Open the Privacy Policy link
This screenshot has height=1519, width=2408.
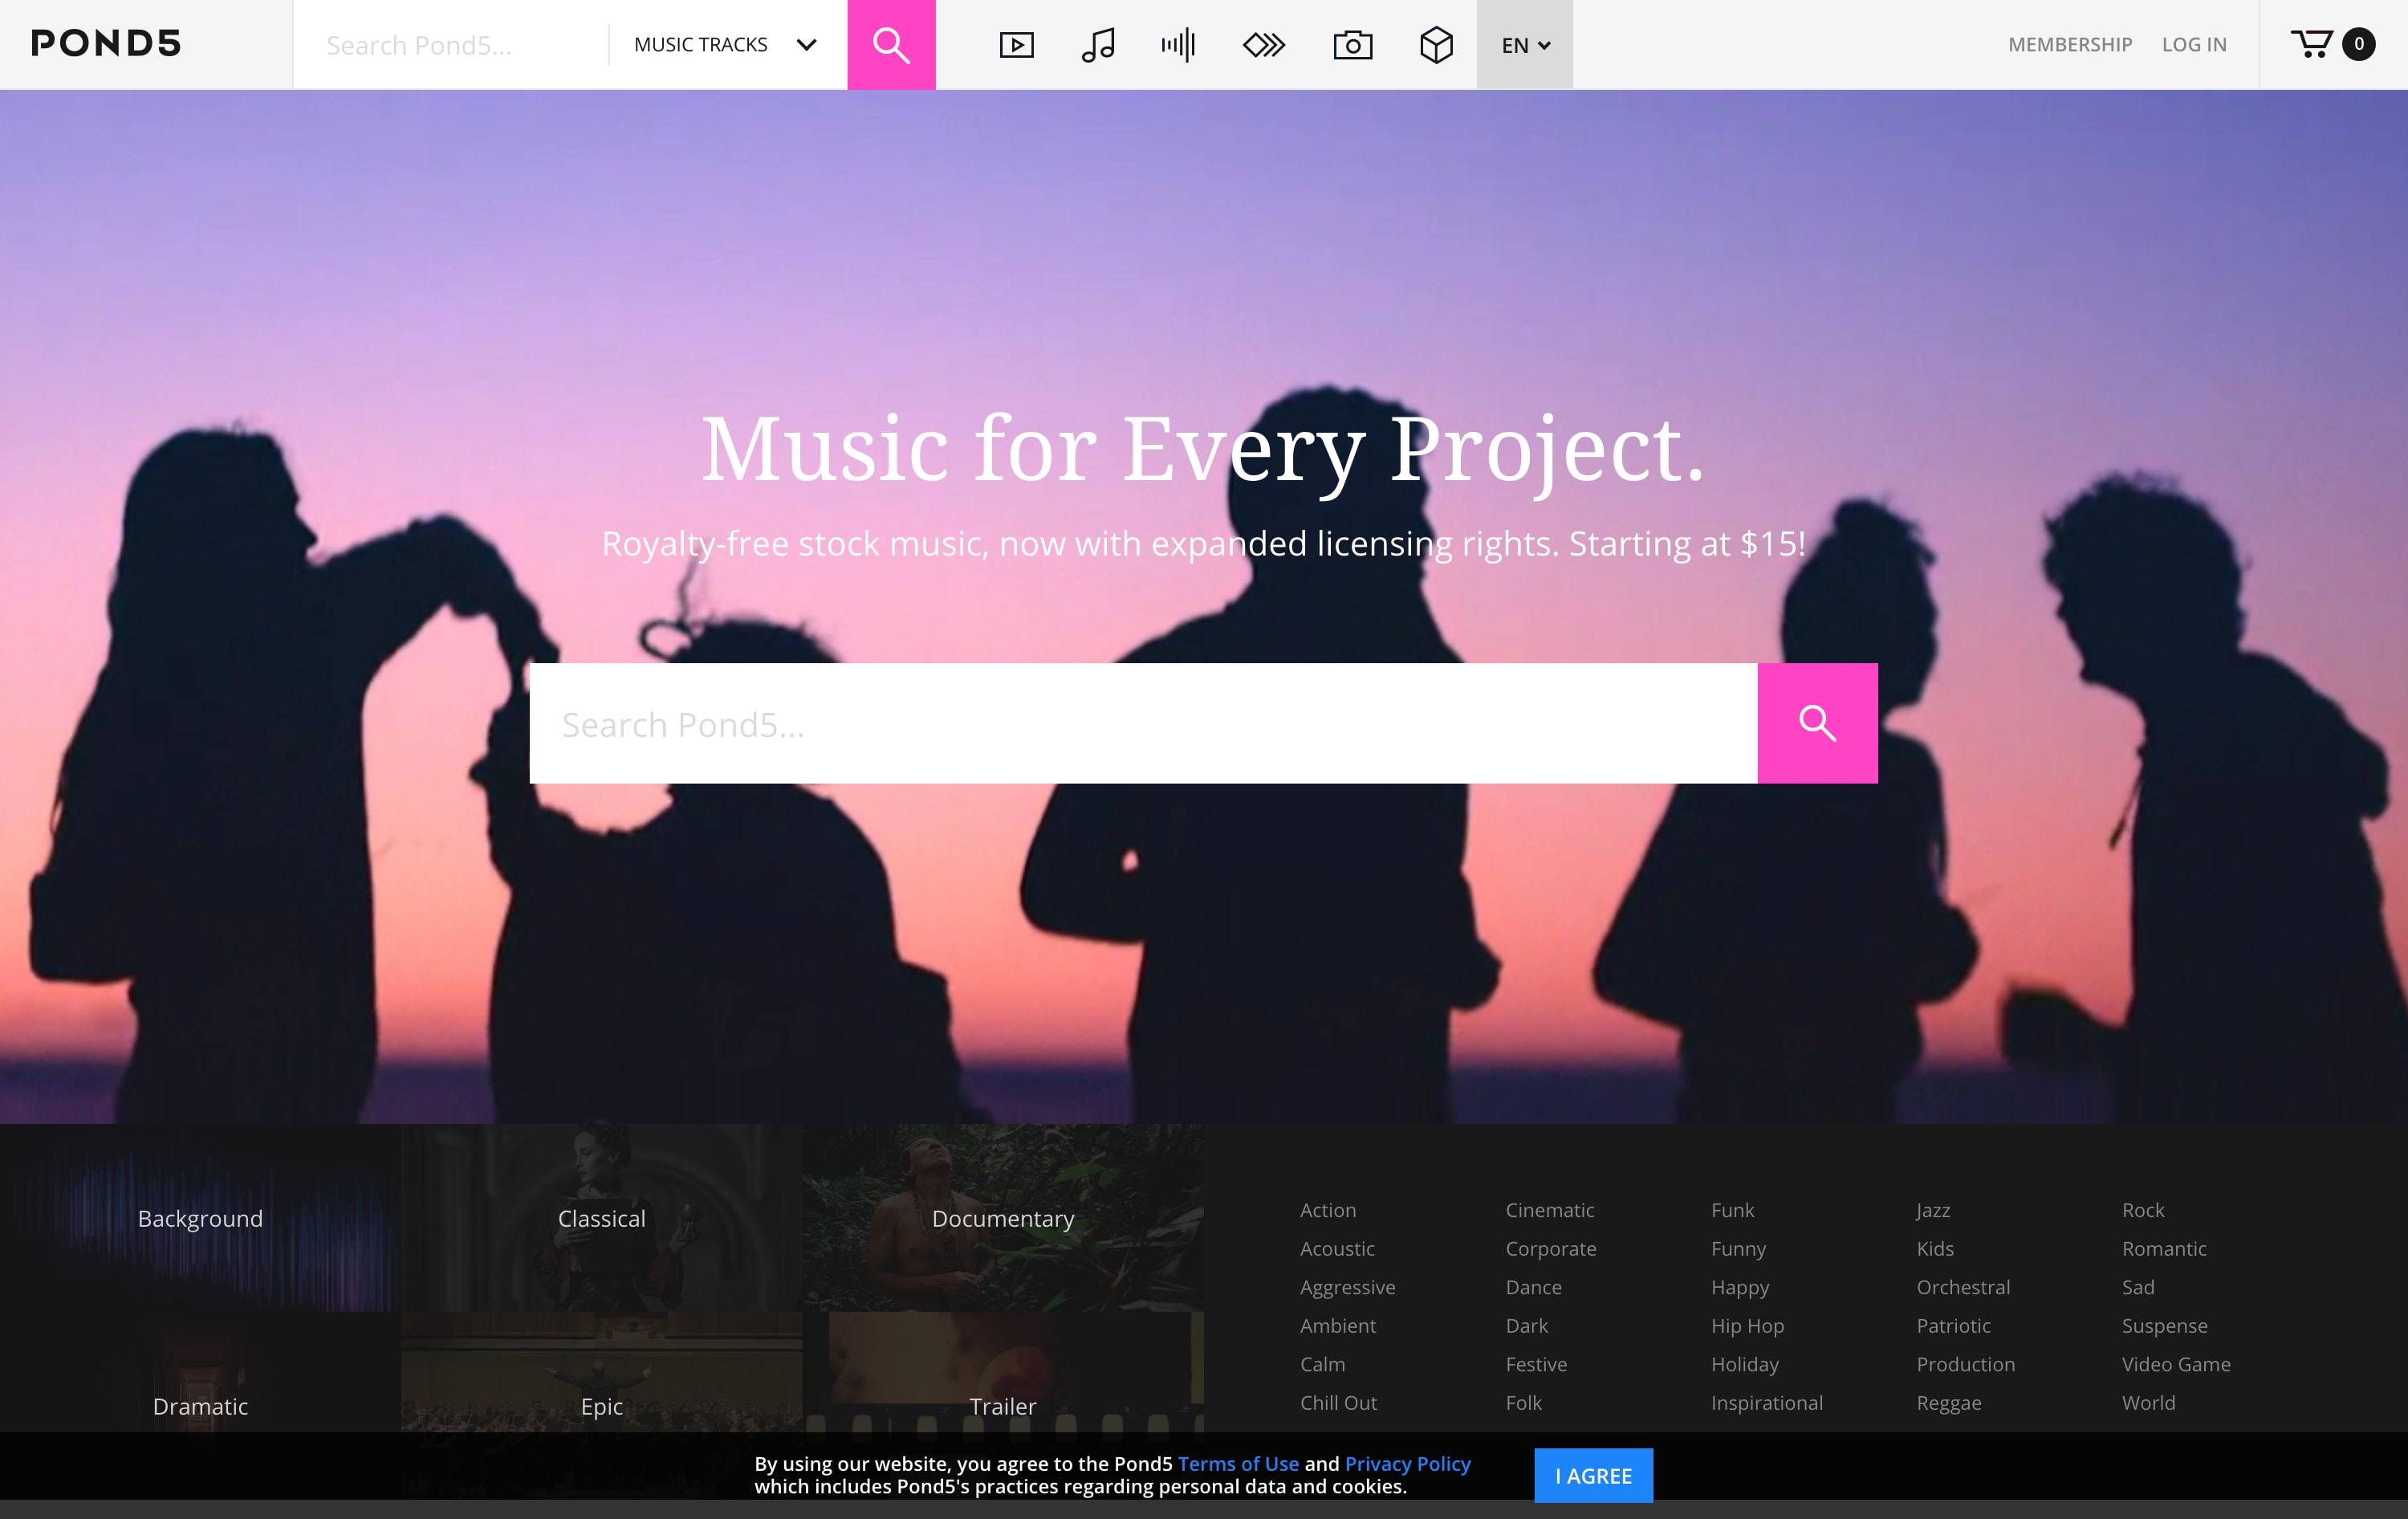pos(1406,1463)
